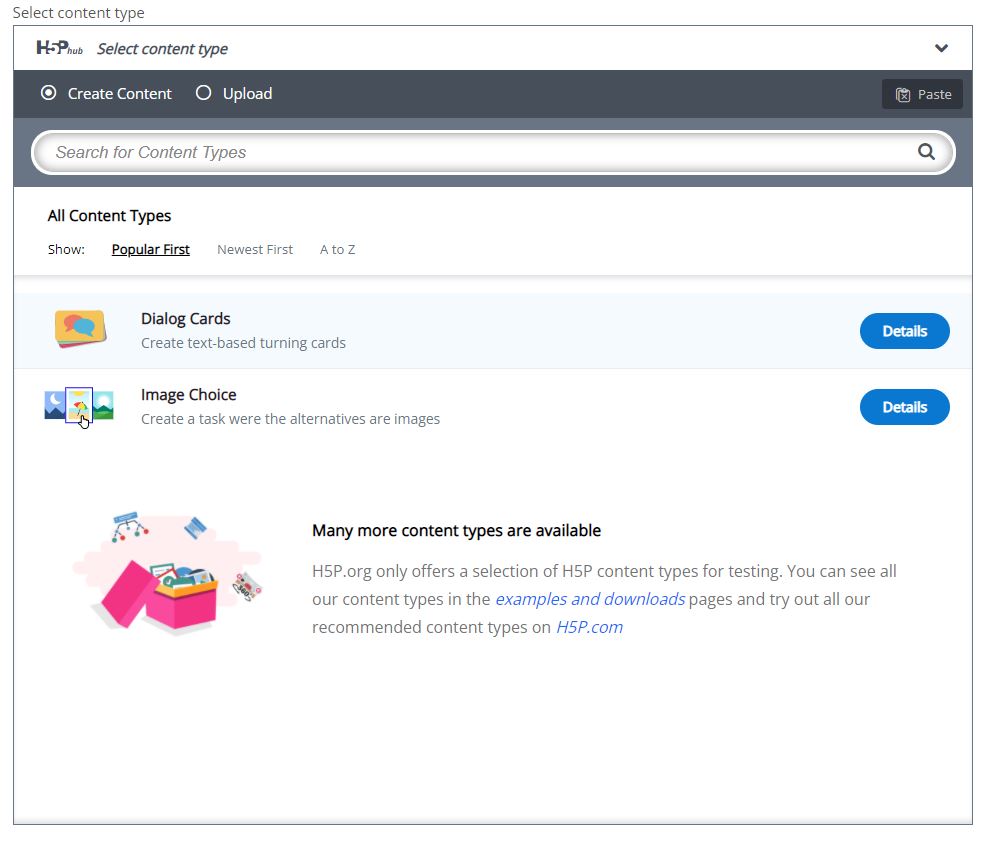
Task: Open Details for Dialog Cards
Action: (904, 331)
